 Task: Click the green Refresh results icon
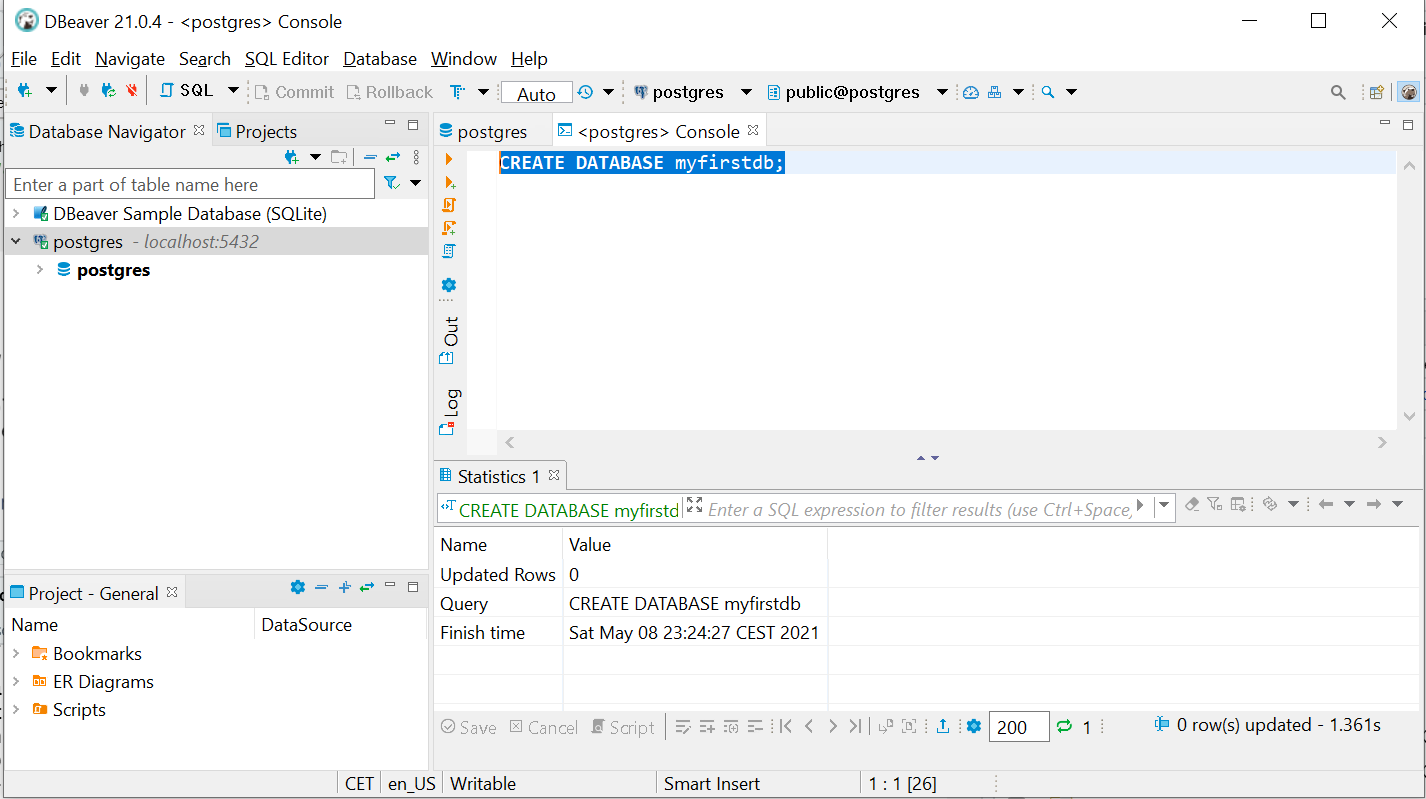click(1064, 726)
